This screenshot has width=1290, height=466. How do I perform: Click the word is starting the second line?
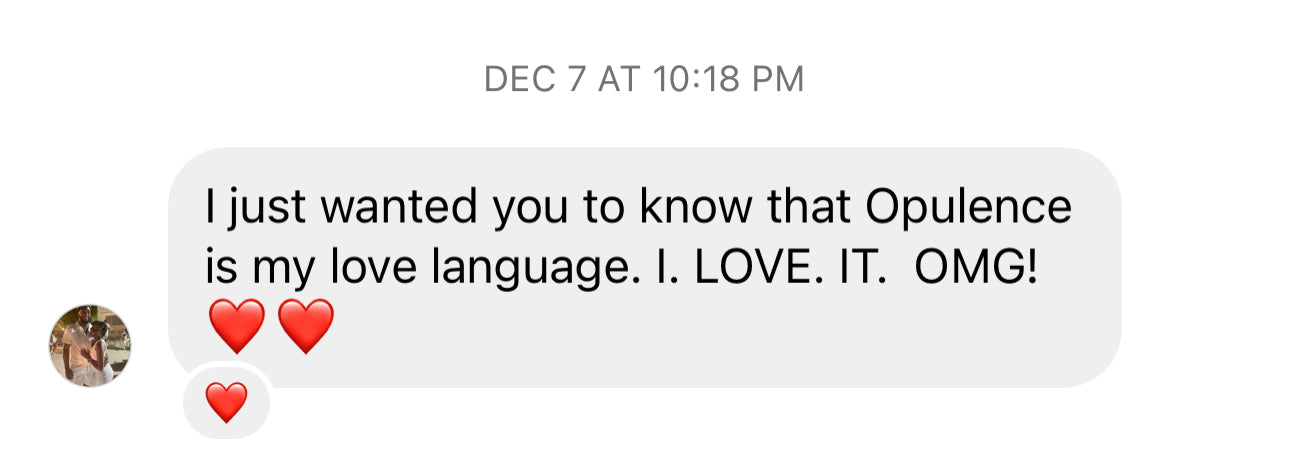click(217, 269)
